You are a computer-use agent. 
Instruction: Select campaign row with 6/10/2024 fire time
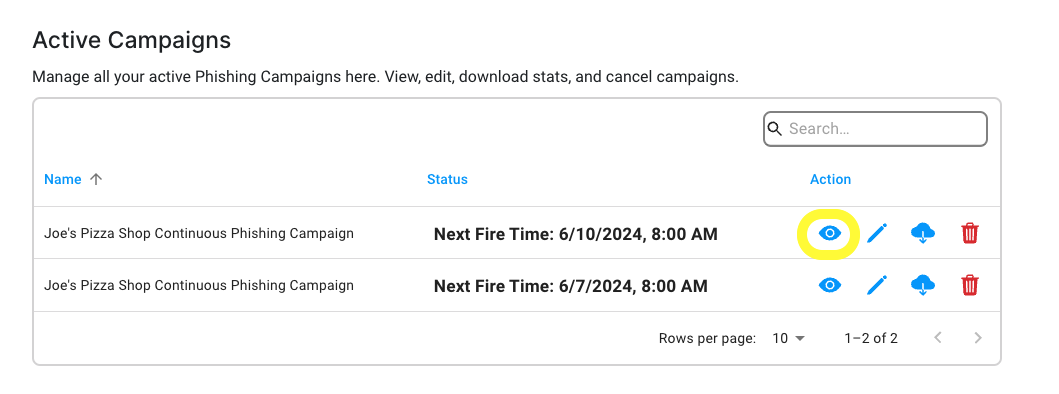tap(517, 233)
